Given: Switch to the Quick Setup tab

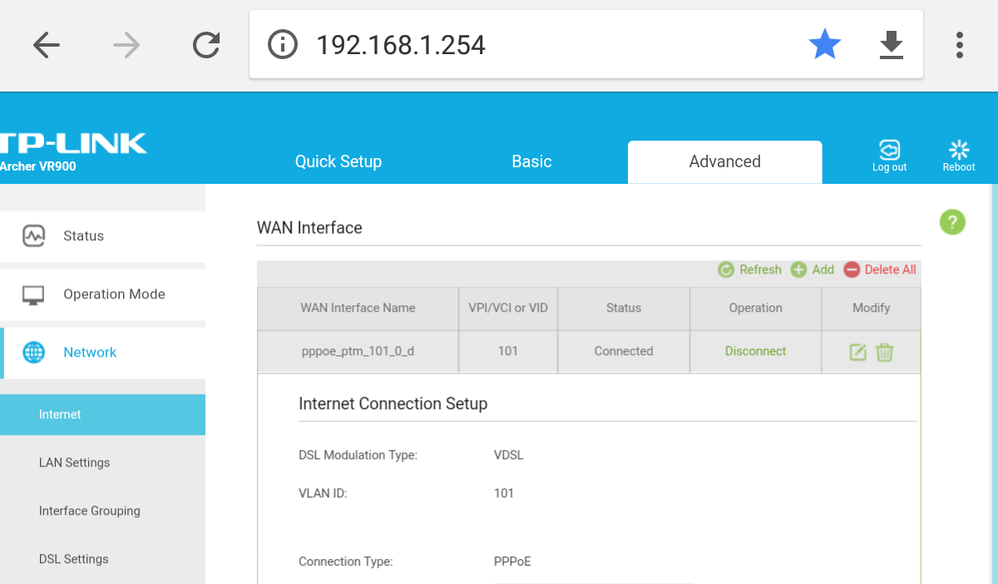Looking at the screenshot, I should [338, 162].
